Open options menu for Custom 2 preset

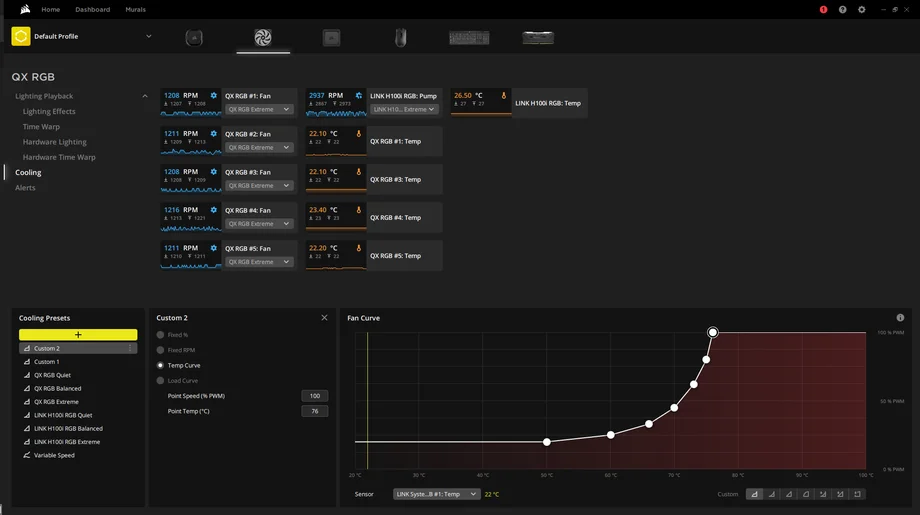[130, 348]
